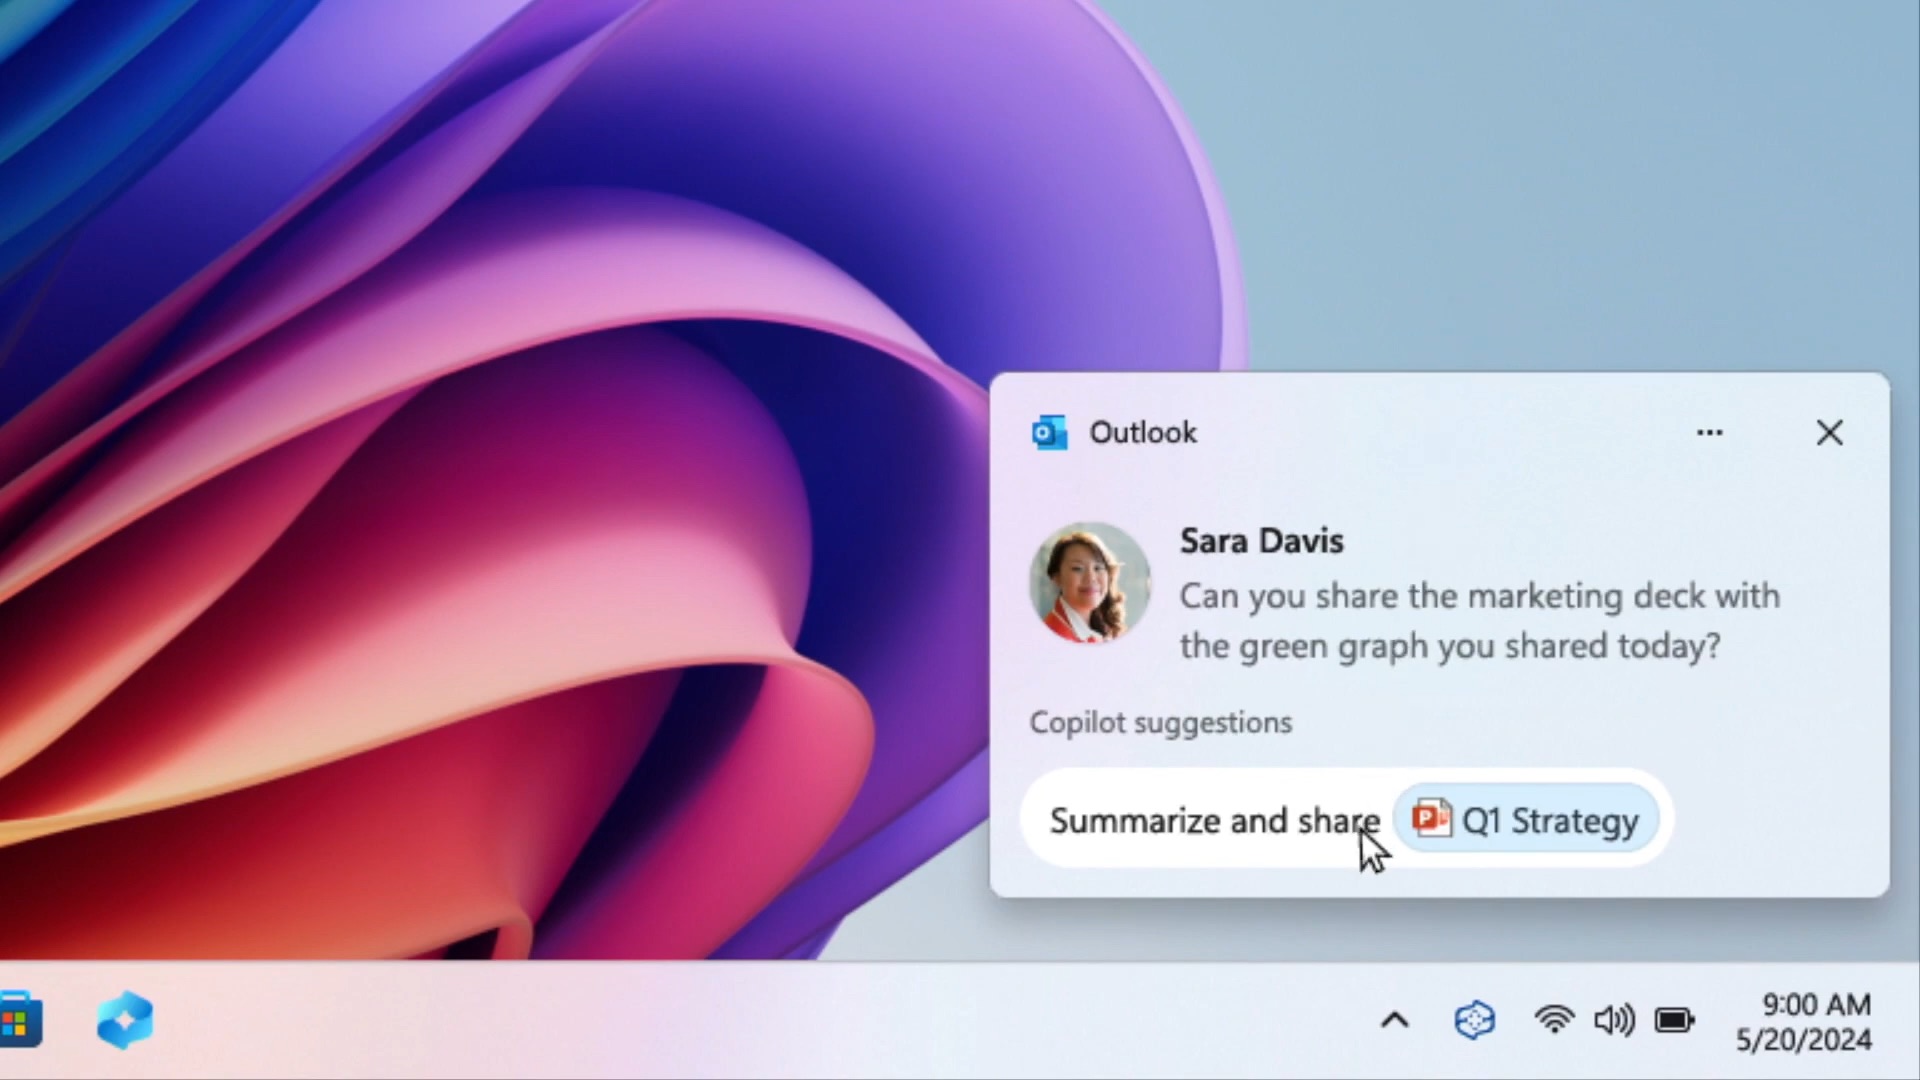Launch the blue Copilot app on taskbar
This screenshot has width=1920, height=1080.
(x=125, y=1020)
